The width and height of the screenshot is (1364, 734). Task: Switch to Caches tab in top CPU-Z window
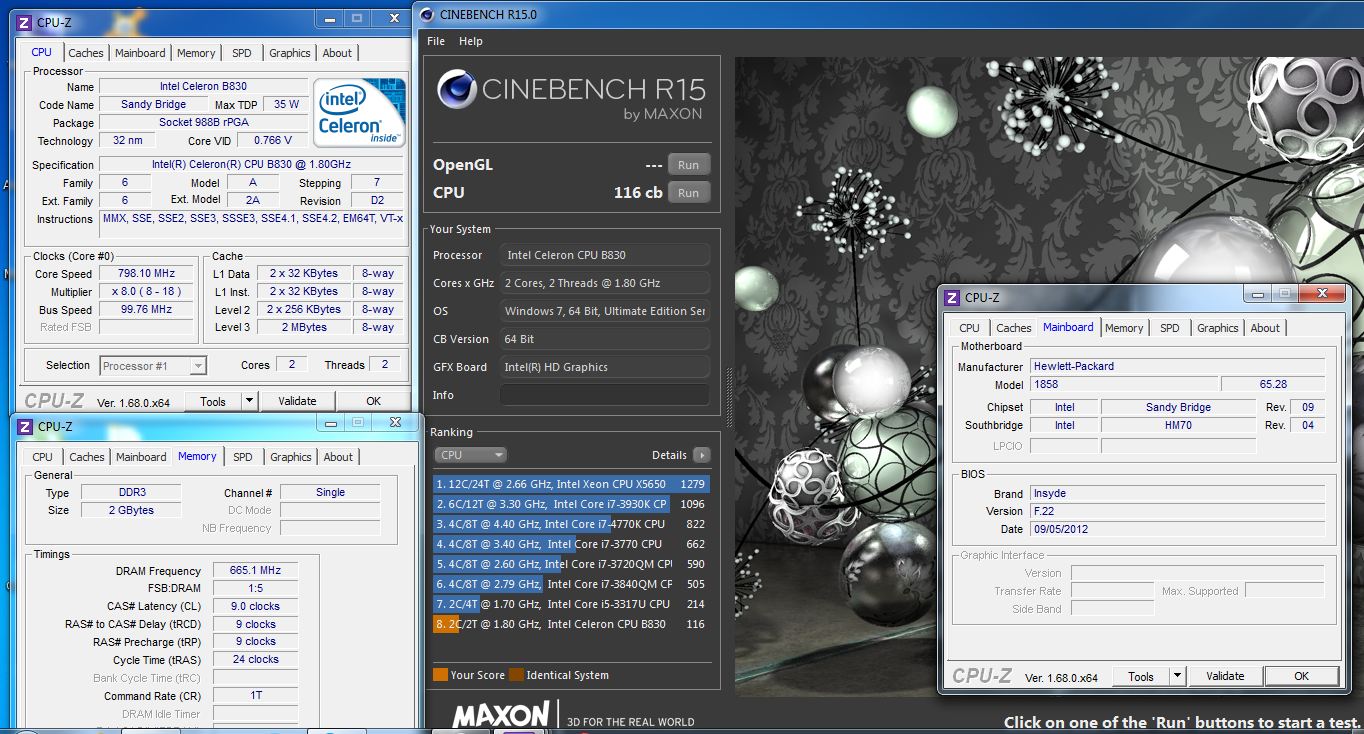(x=86, y=53)
